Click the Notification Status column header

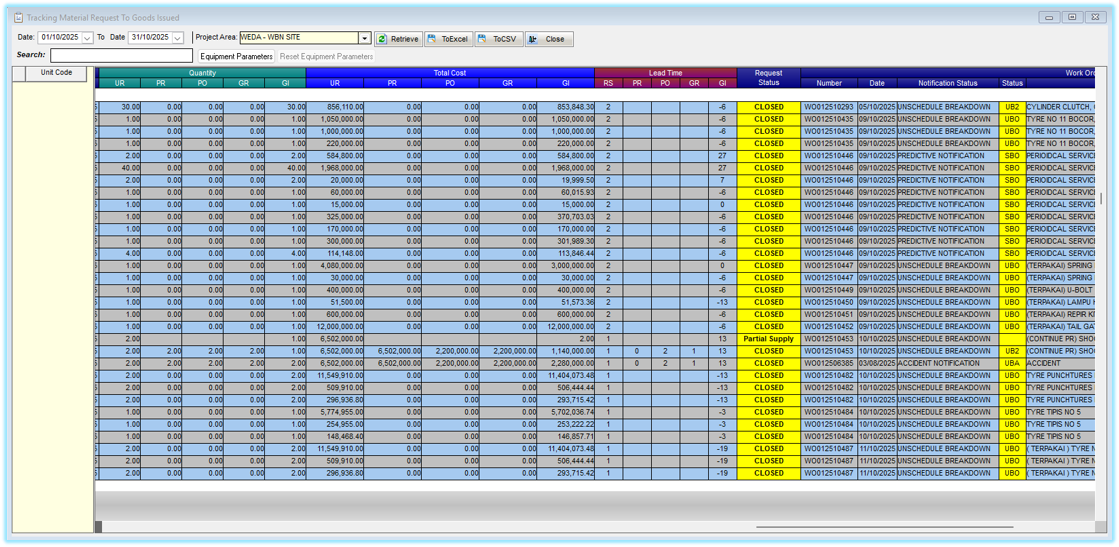tap(948, 84)
